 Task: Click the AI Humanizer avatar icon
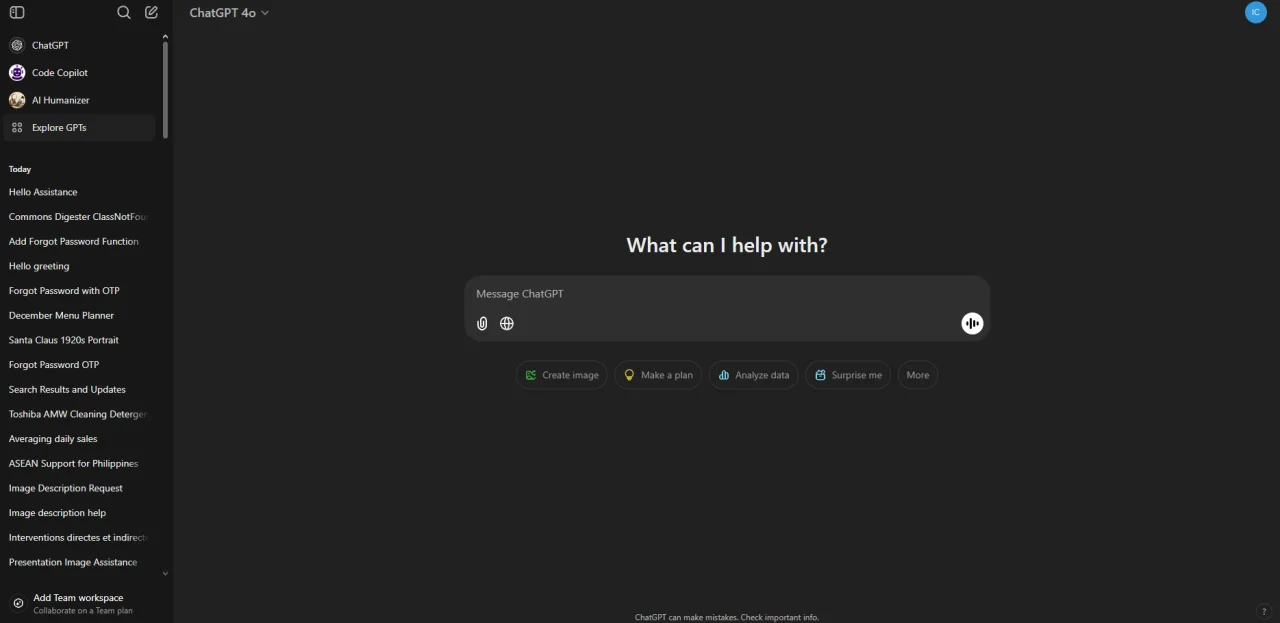17,100
